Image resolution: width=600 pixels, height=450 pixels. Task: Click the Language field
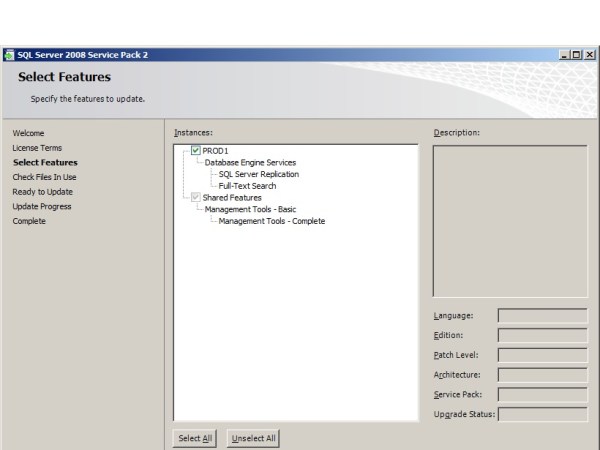point(542,315)
